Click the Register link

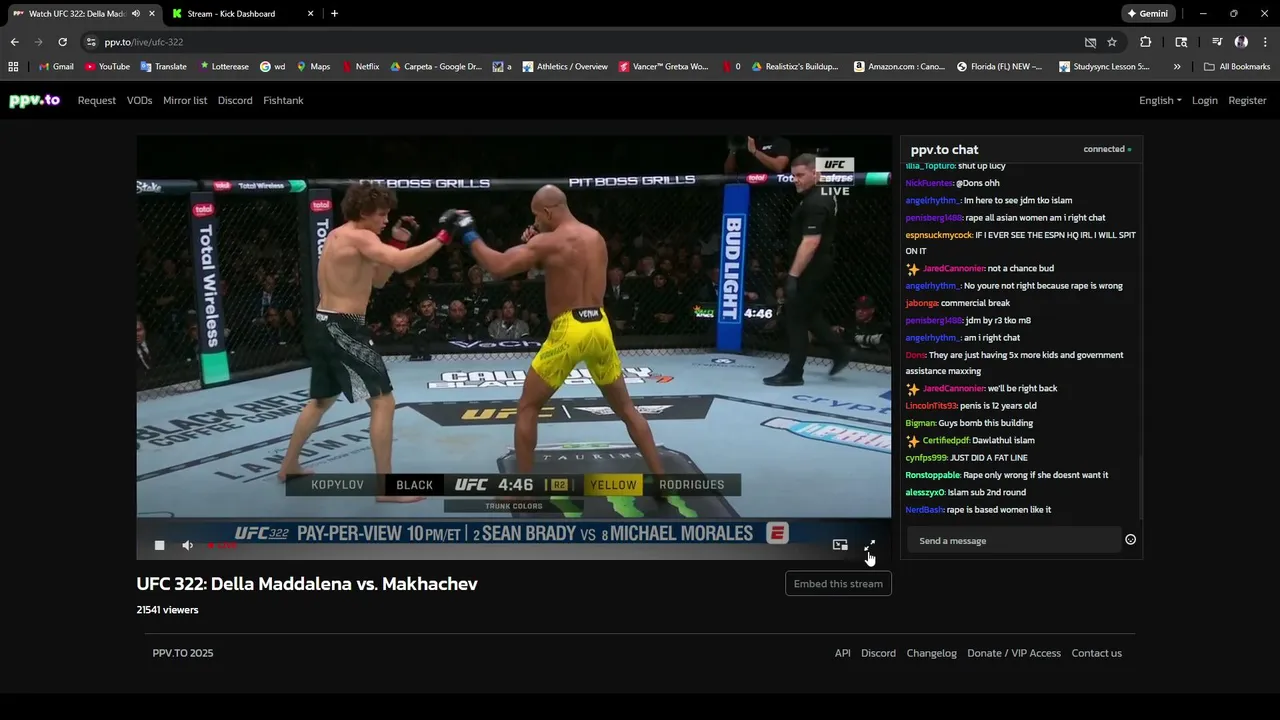pos(1247,100)
